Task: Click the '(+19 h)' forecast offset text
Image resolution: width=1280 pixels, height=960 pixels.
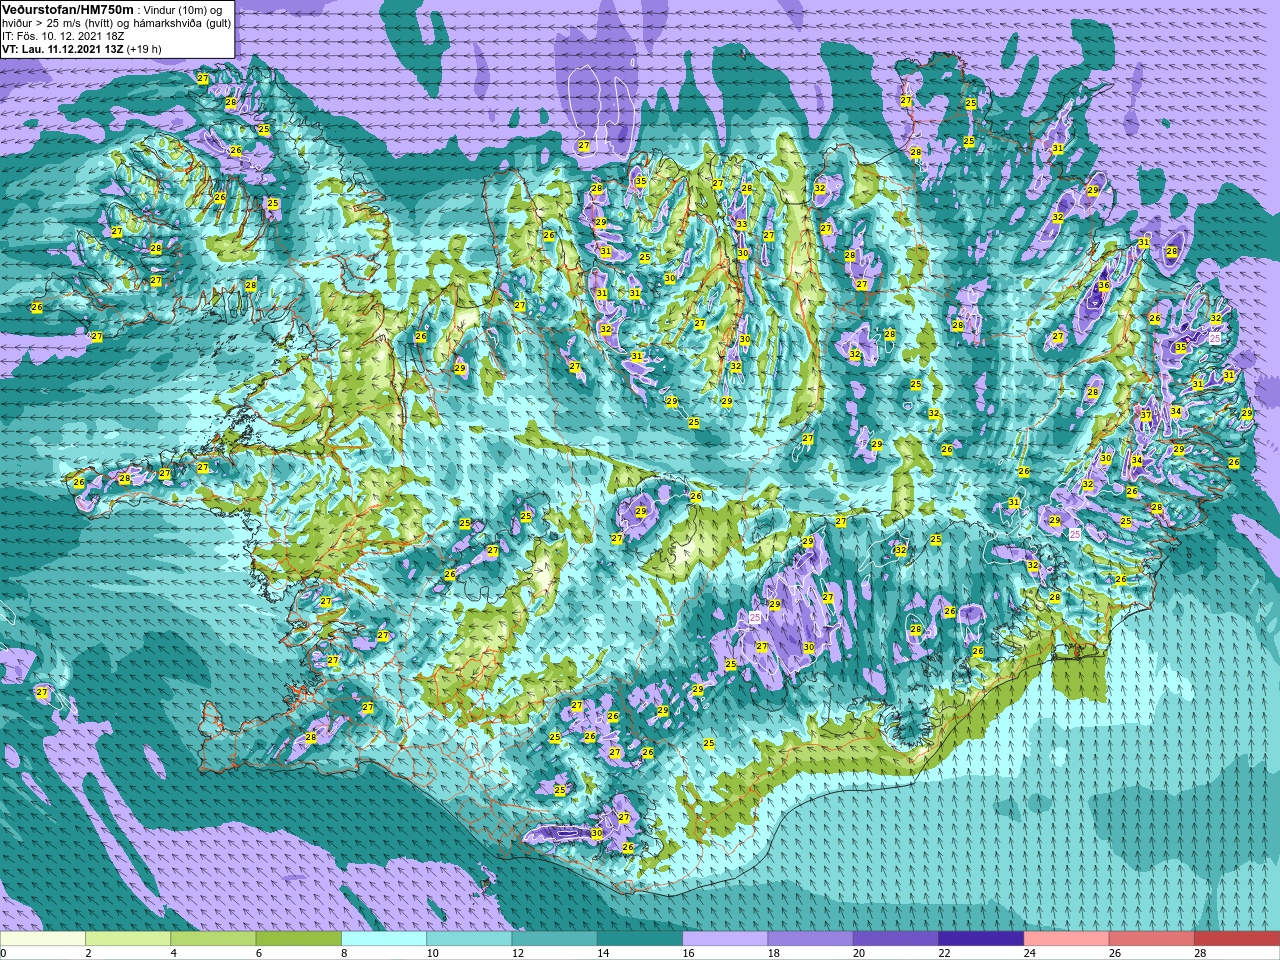Action: [x=144, y=49]
